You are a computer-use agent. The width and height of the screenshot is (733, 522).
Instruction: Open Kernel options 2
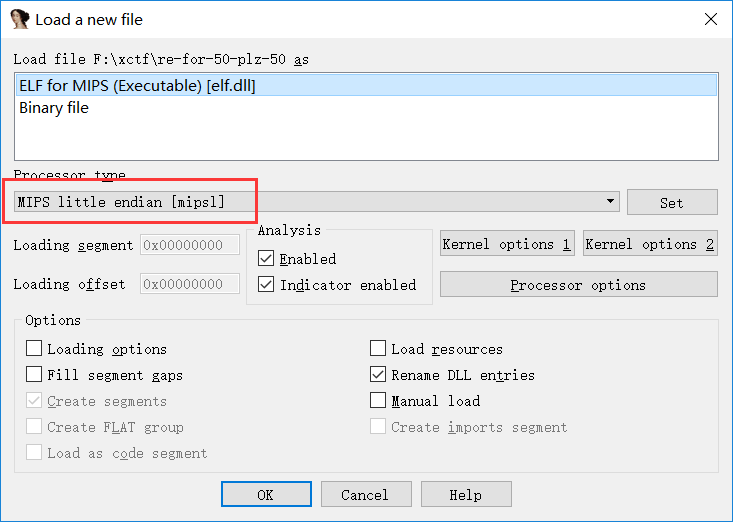point(650,244)
